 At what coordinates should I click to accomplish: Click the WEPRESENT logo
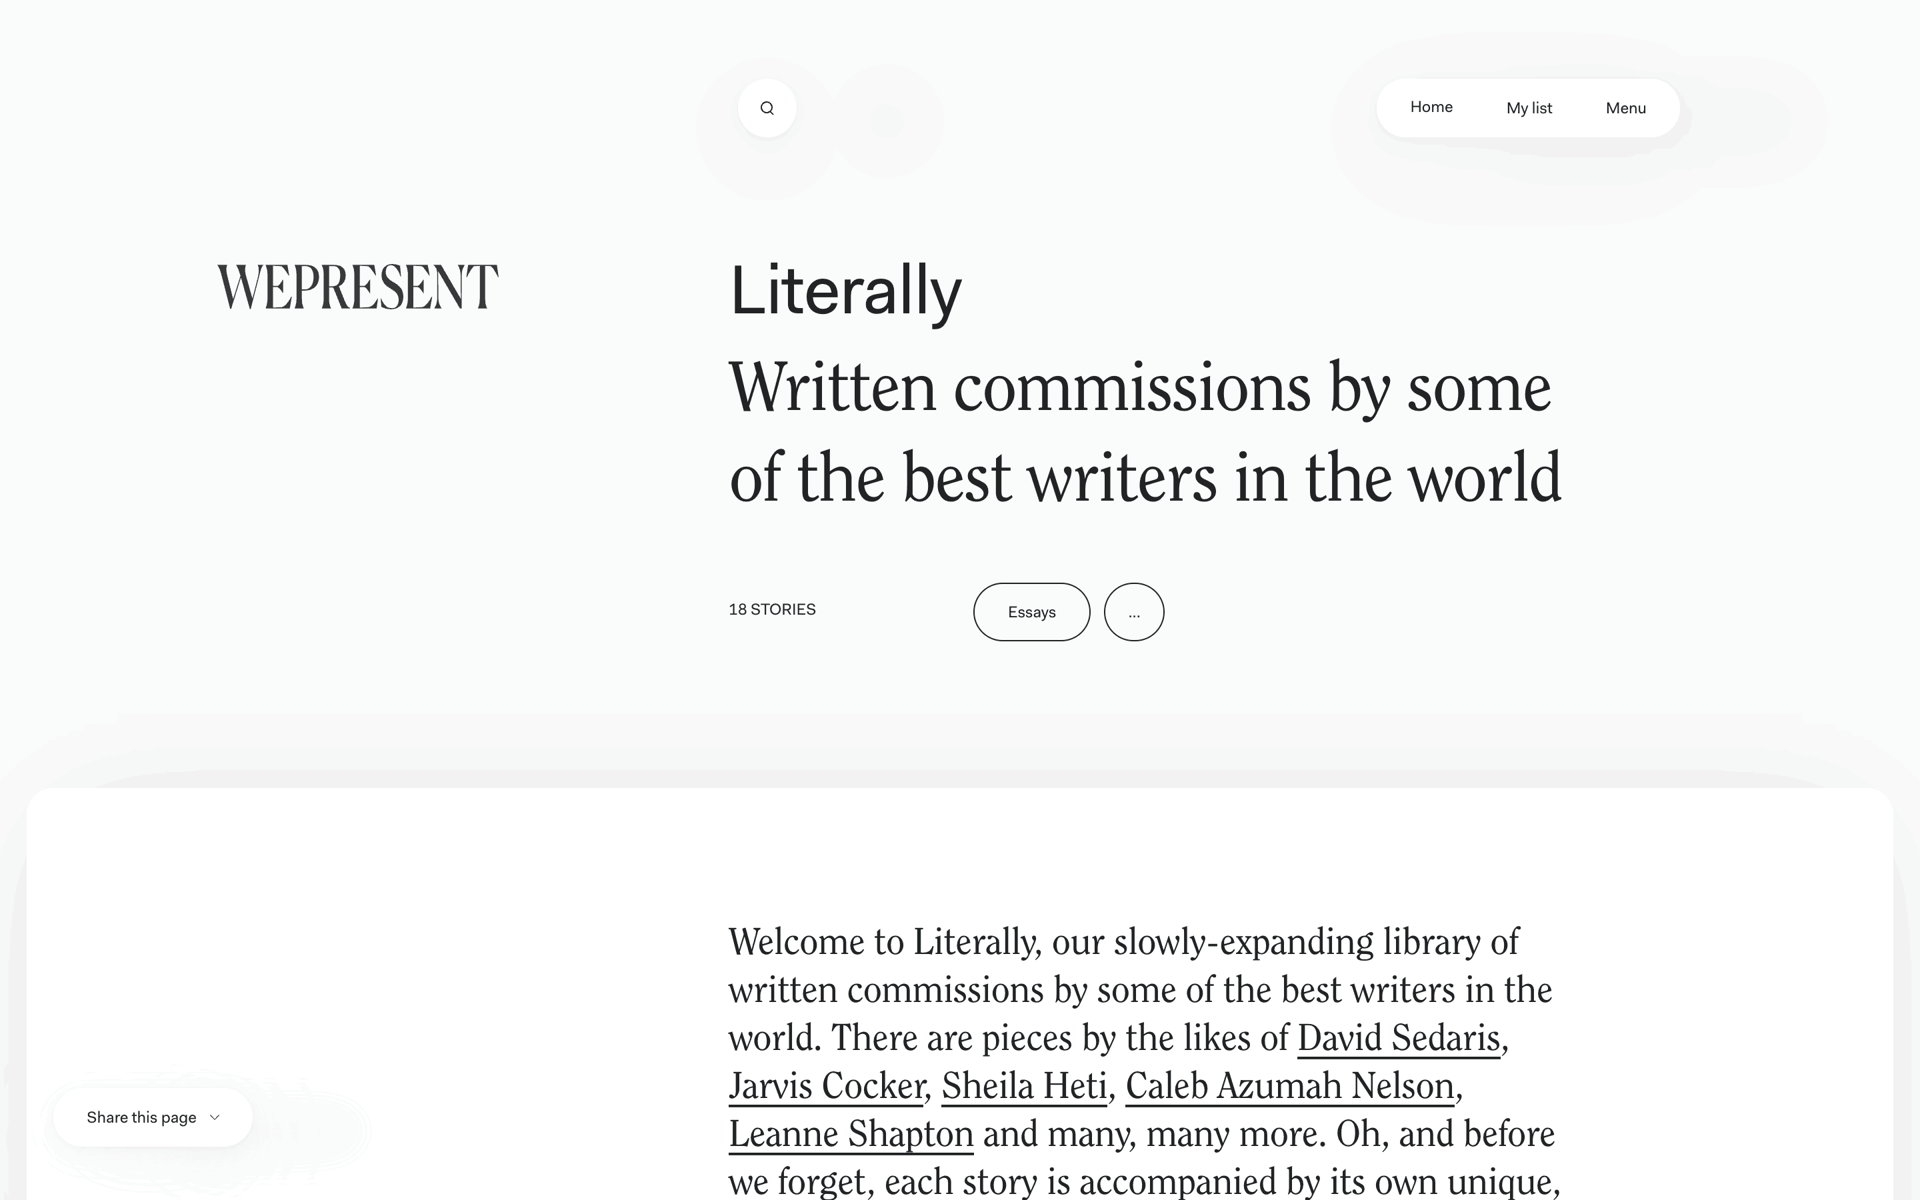click(x=357, y=287)
